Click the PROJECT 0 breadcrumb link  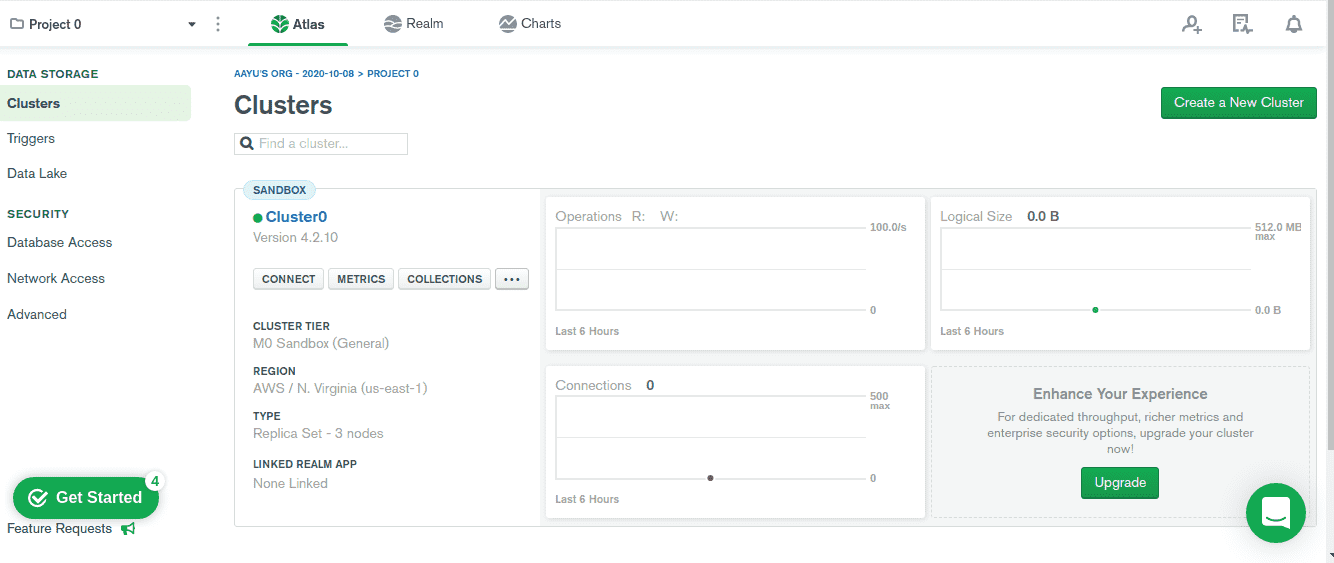[393, 74]
